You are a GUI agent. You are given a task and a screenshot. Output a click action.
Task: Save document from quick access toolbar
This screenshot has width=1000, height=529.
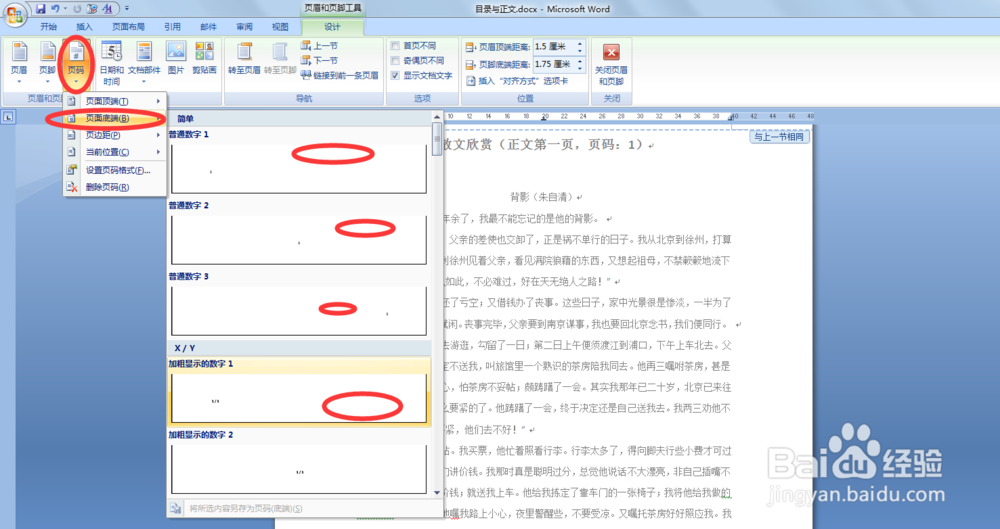pyautogui.click(x=41, y=9)
